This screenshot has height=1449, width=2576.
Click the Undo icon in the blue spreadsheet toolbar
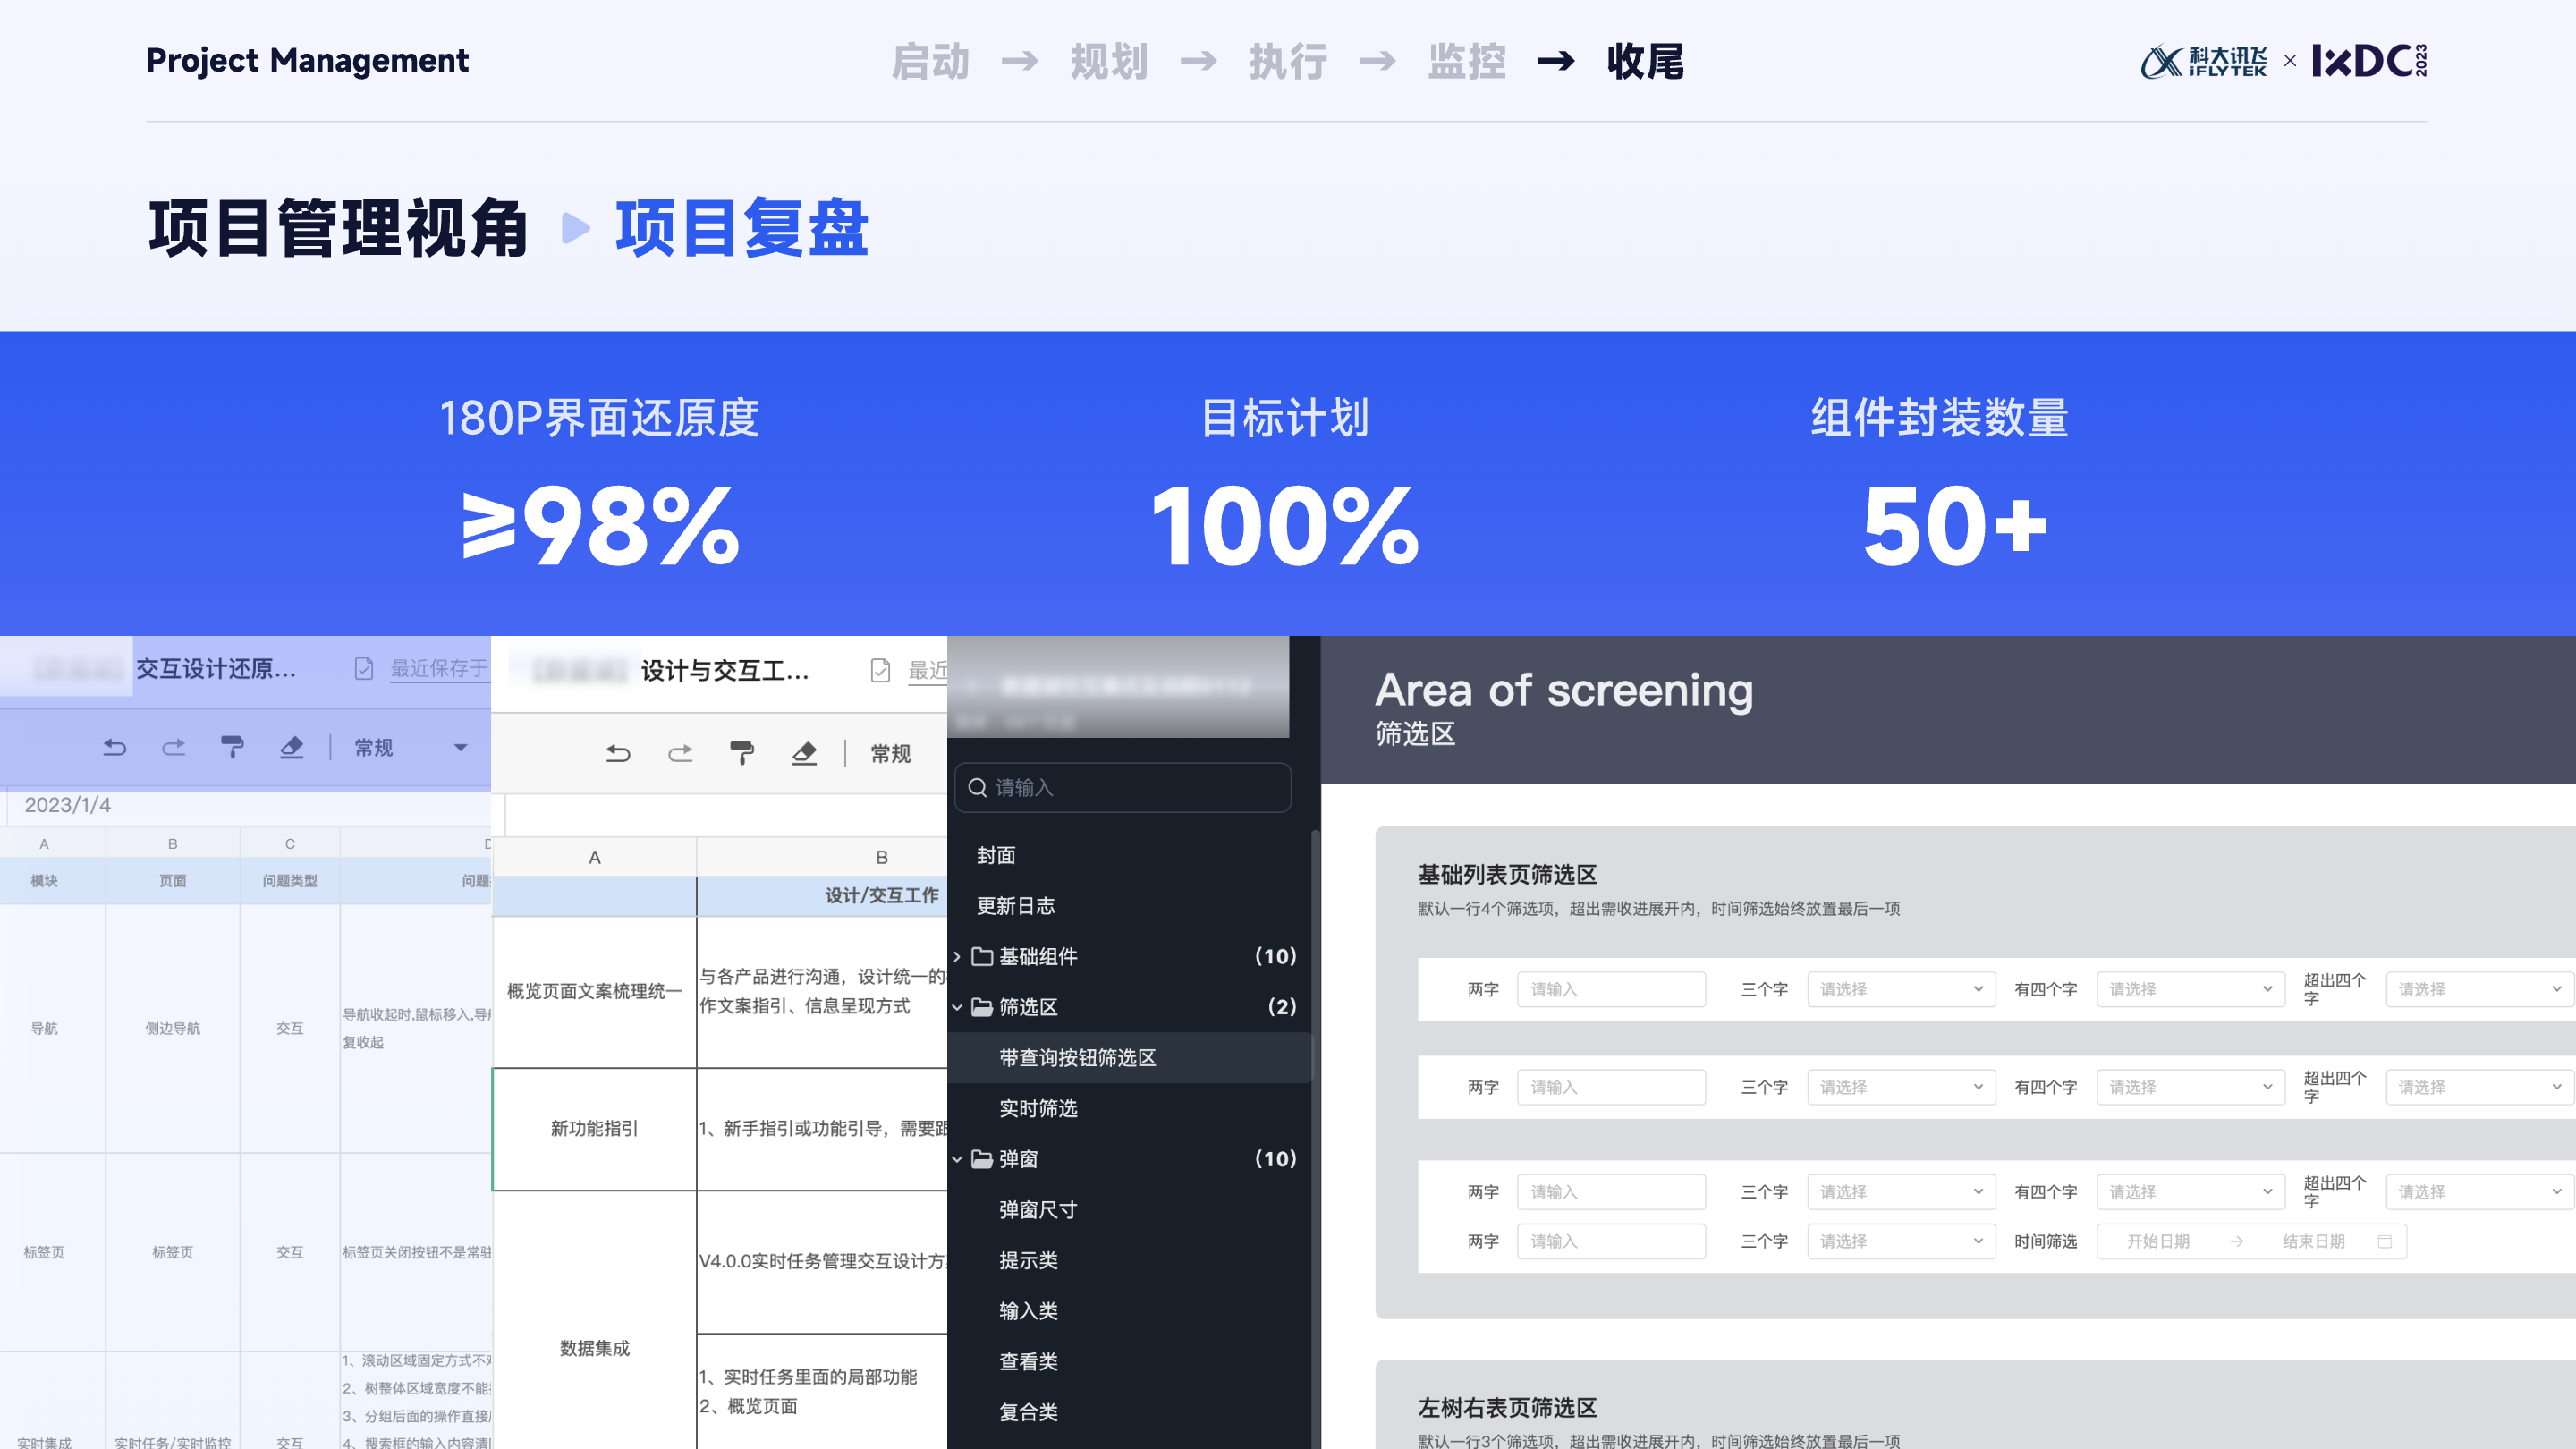coord(114,747)
